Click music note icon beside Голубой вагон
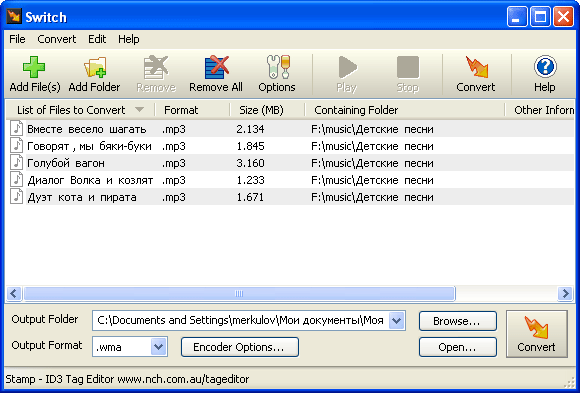The height and width of the screenshot is (393, 580). point(16,162)
